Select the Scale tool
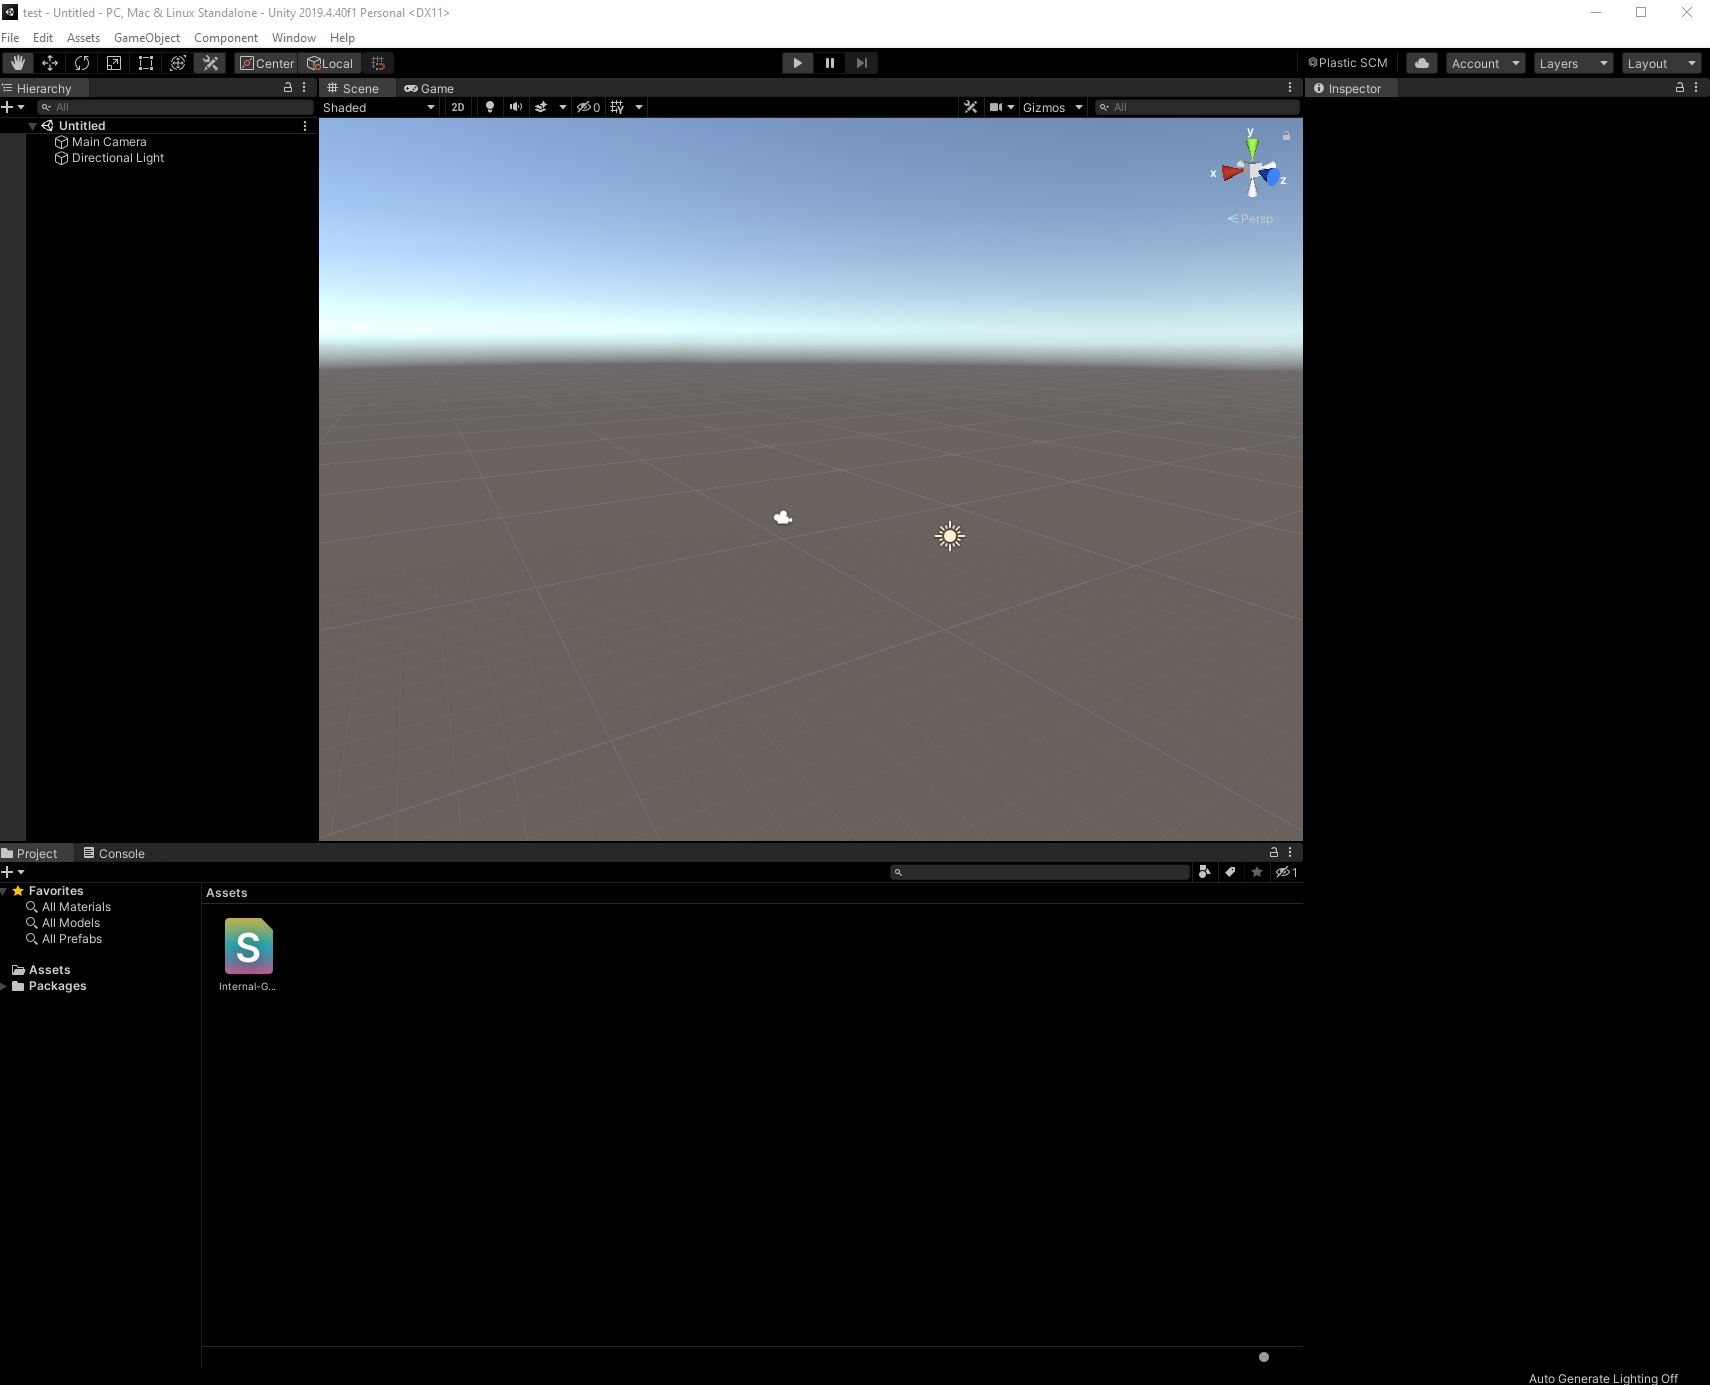This screenshot has width=1710, height=1385. 113,62
